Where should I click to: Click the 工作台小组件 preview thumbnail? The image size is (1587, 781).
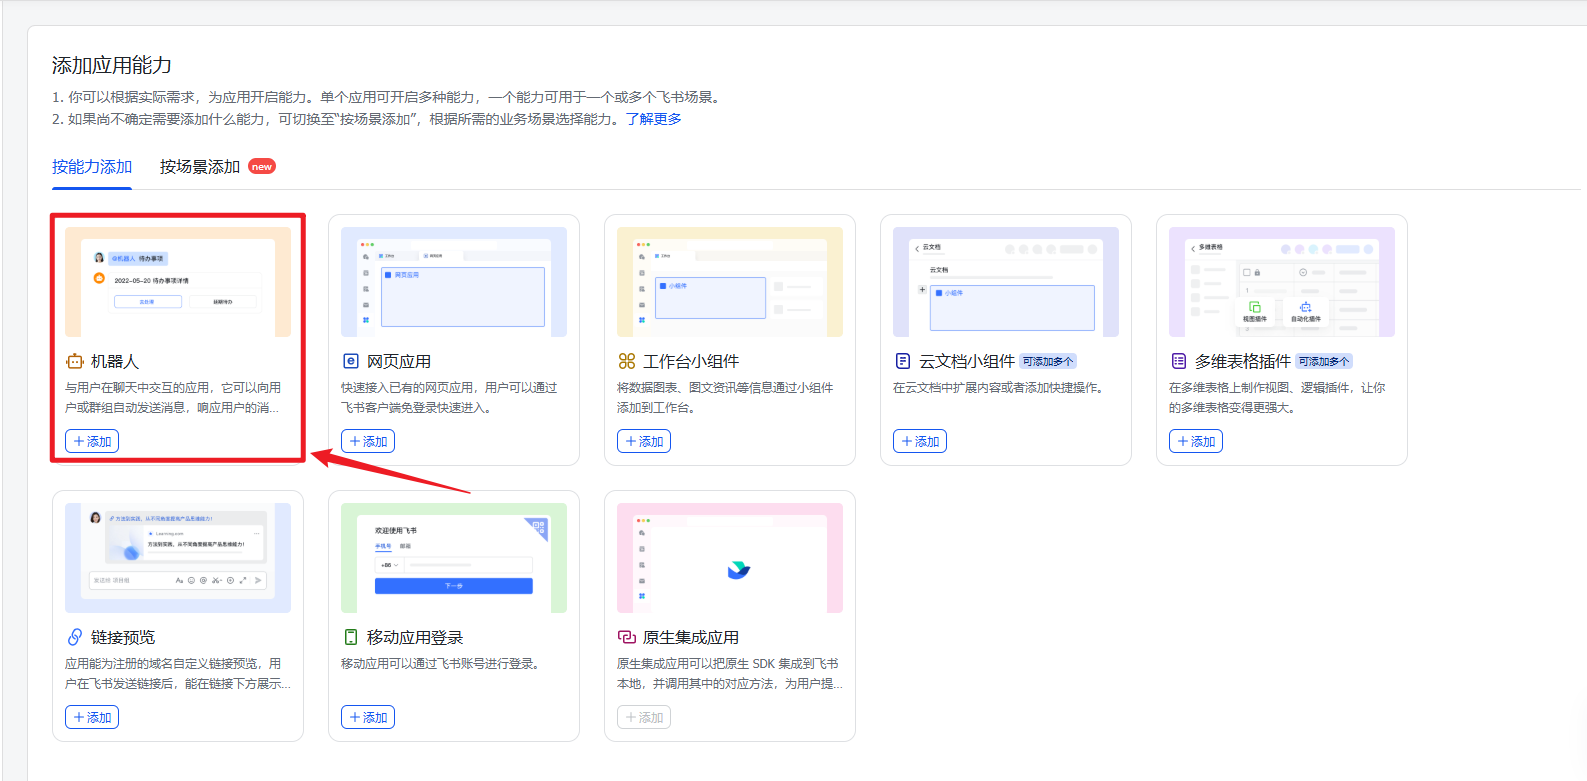730,282
